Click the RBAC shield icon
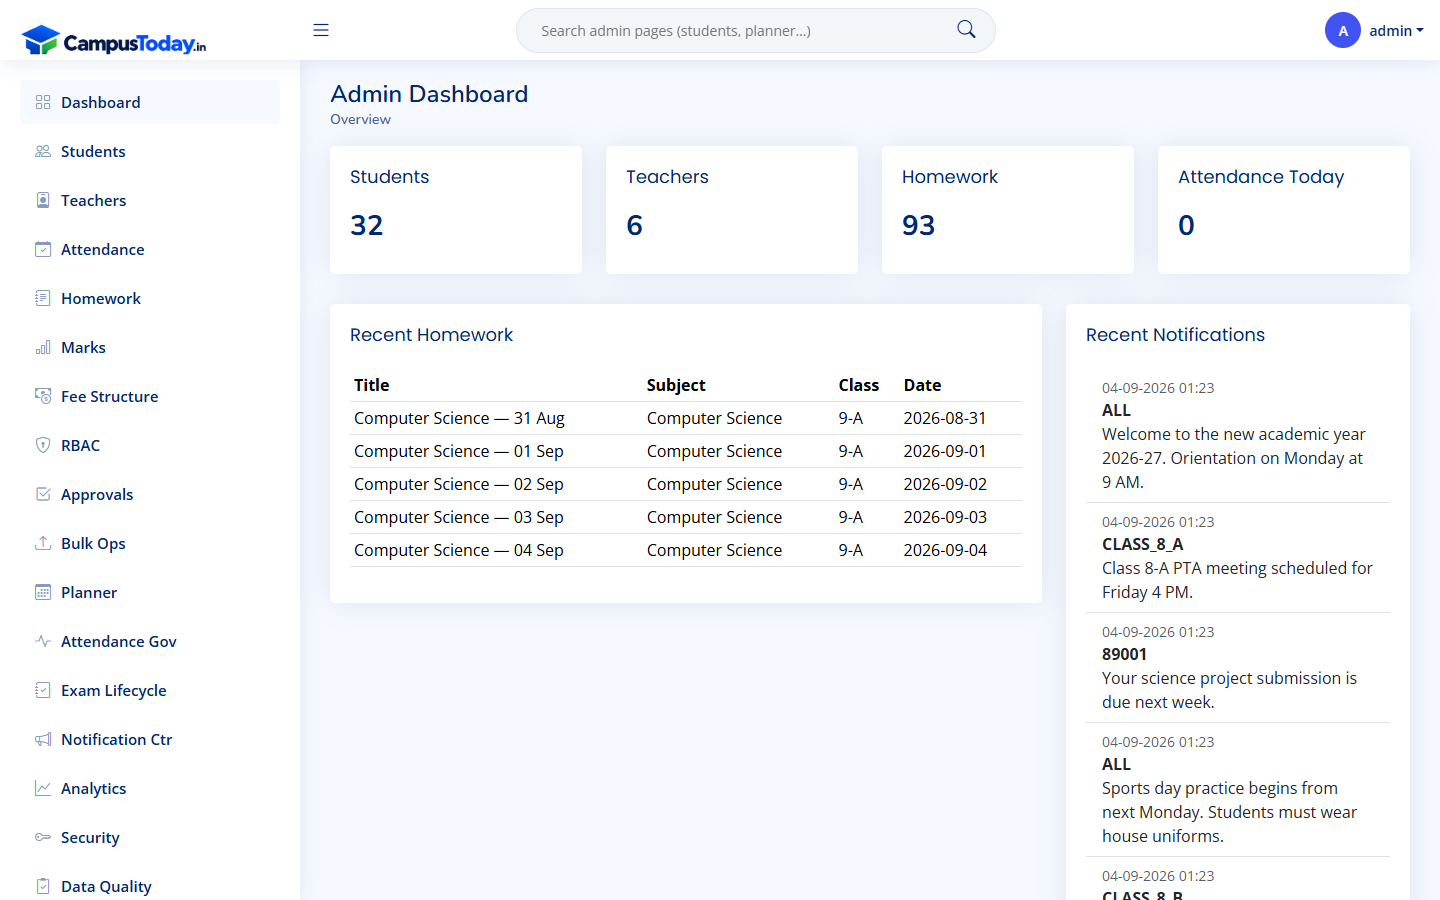 43,445
